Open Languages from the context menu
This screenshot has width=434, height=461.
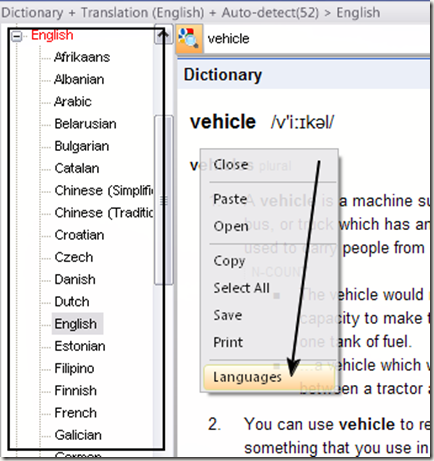pos(269,377)
